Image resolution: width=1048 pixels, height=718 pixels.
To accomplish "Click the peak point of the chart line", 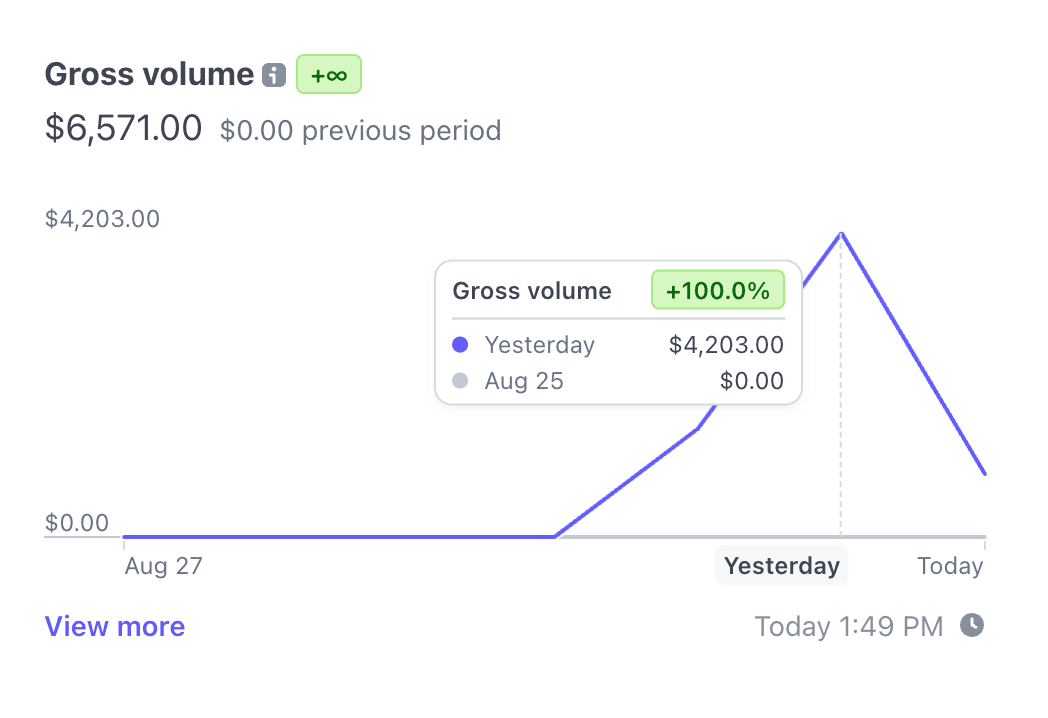I will point(842,233).
